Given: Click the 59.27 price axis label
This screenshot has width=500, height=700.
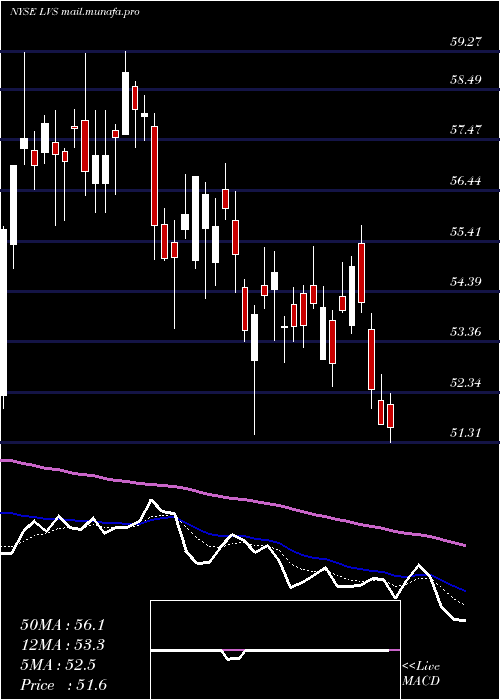Looking at the screenshot, I should [465, 42].
